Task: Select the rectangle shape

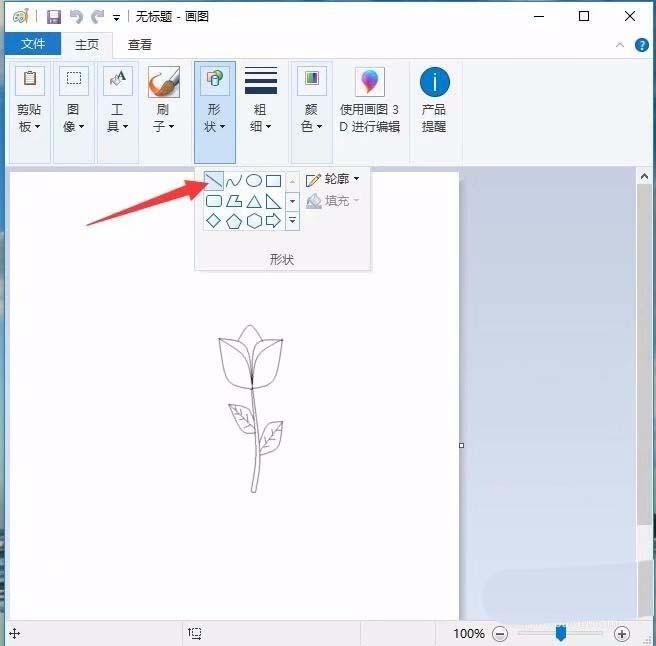Action: [274, 181]
